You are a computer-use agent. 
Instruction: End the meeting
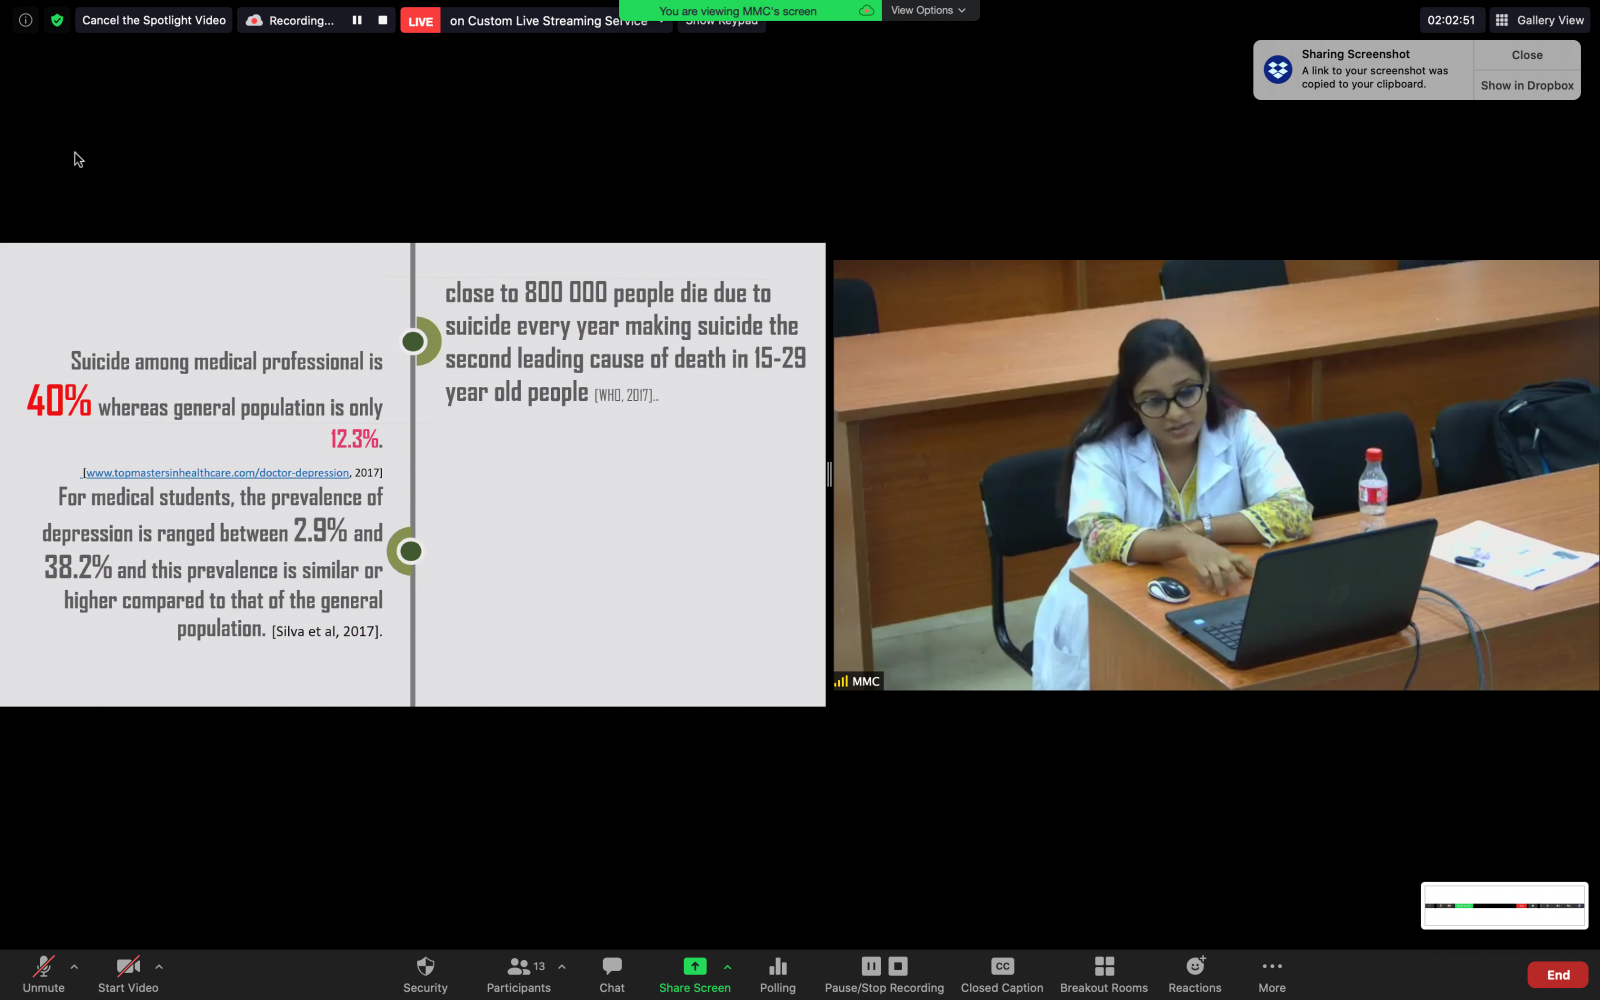click(1557, 975)
